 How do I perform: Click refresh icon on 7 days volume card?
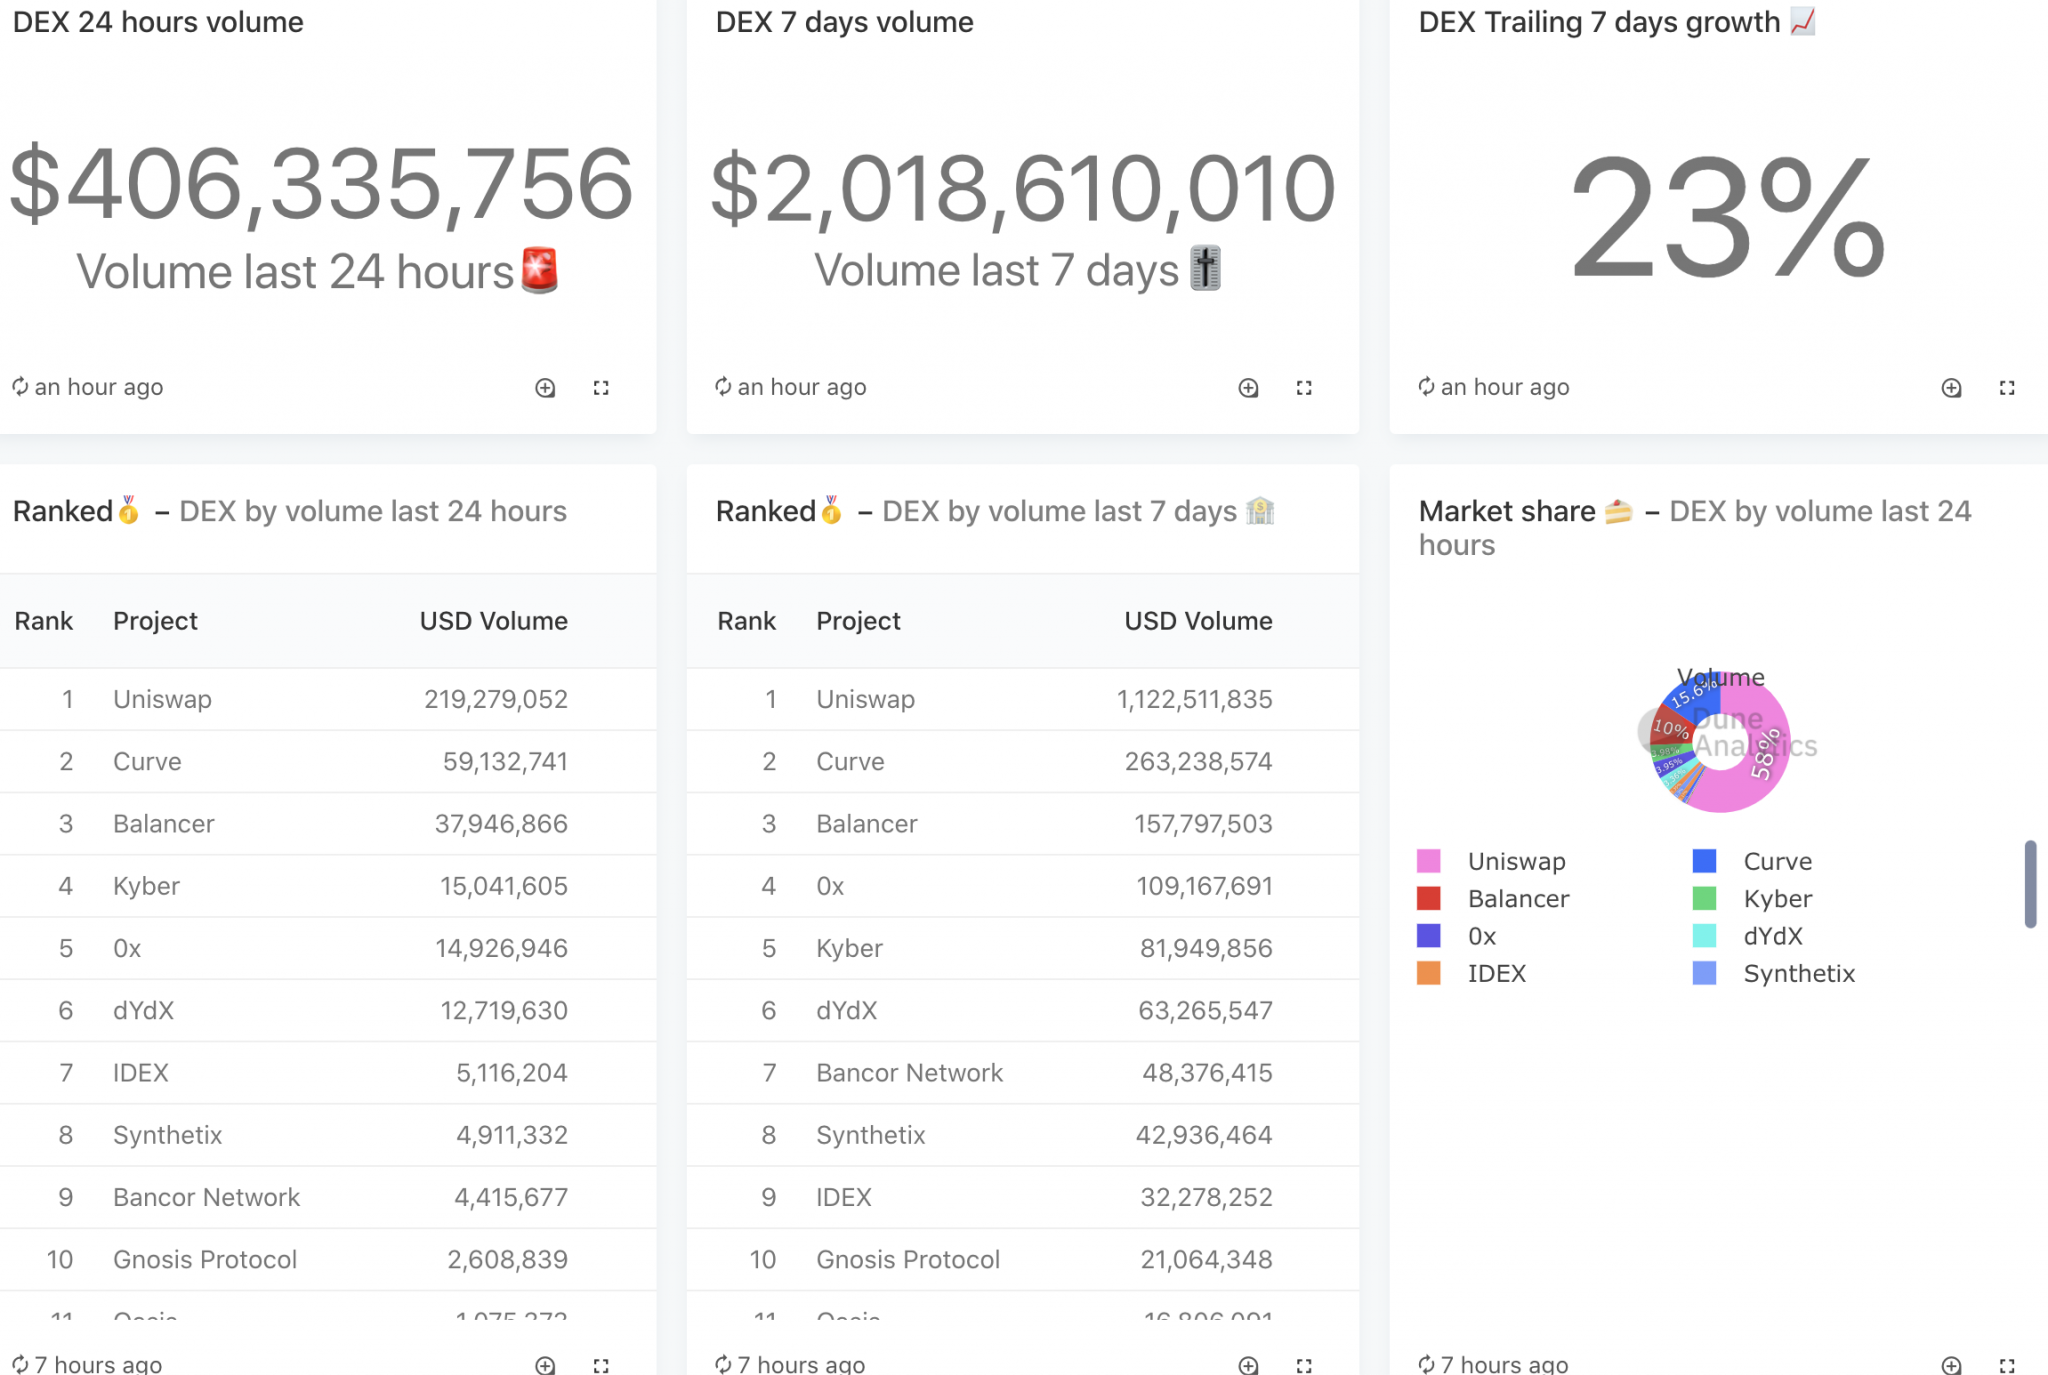(723, 387)
